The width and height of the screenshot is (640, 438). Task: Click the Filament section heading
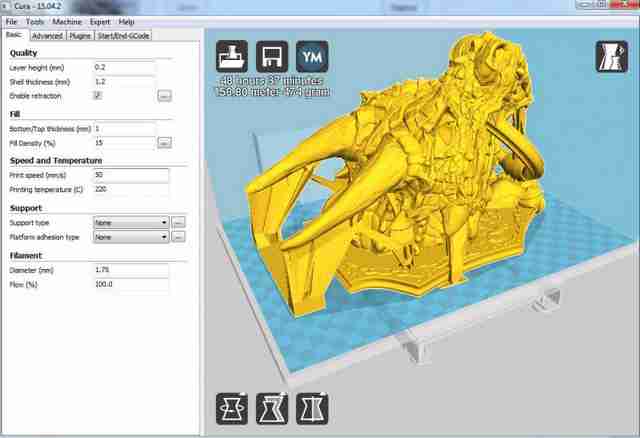pyautogui.click(x=26, y=256)
